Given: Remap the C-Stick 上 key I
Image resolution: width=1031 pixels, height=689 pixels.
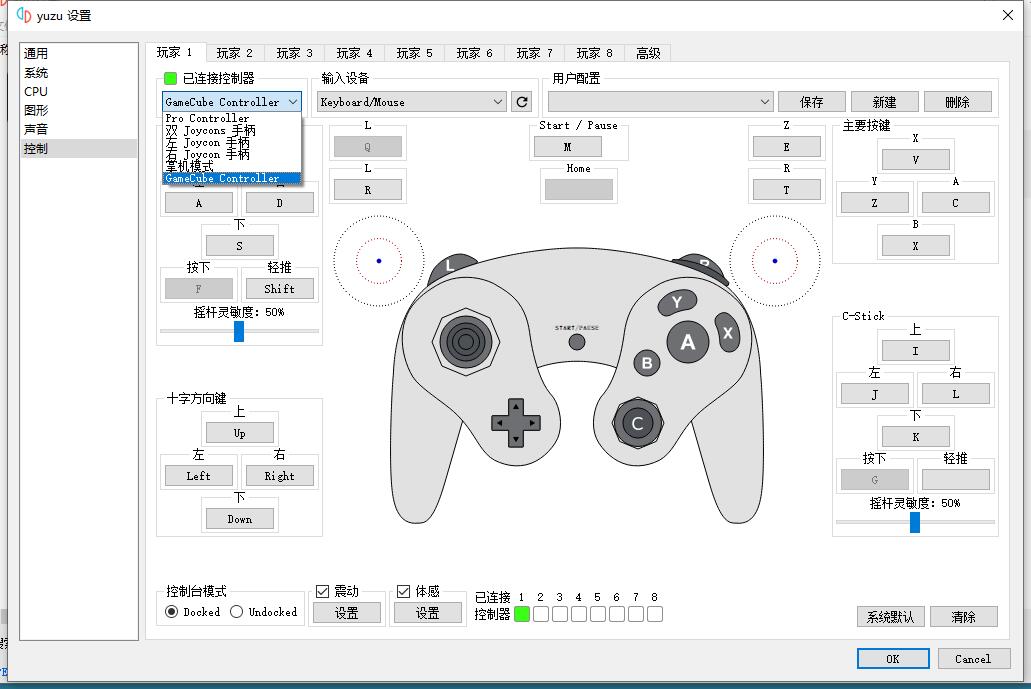Looking at the screenshot, I should 915,350.
